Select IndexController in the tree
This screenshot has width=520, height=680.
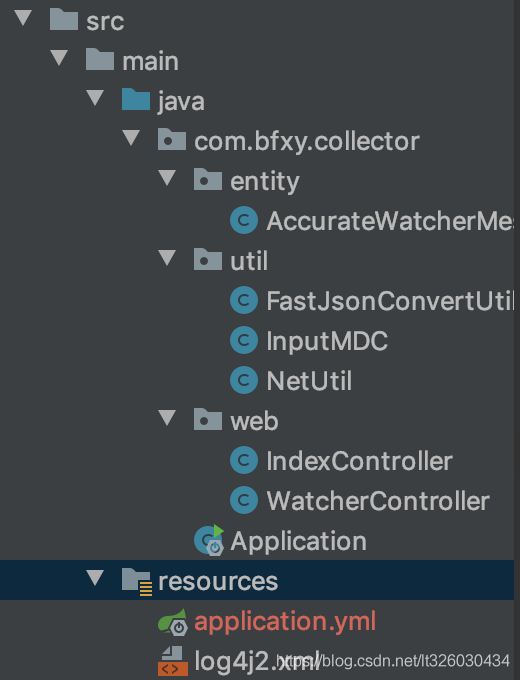pyautogui.click(x=359, y=461)
